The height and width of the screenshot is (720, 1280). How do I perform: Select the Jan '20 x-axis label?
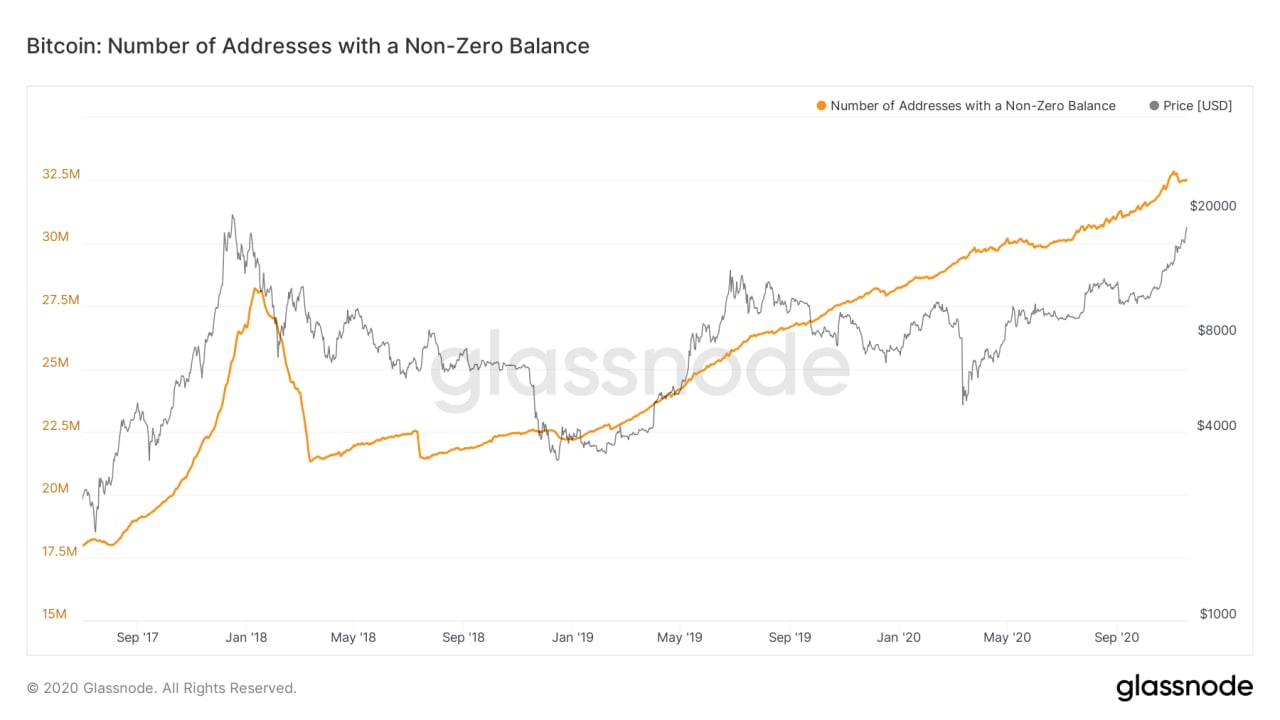[x=898, y=637]
